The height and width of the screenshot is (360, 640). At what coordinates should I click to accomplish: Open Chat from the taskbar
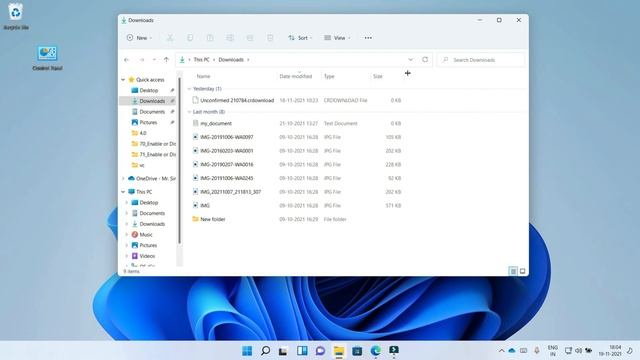point(320,351)
